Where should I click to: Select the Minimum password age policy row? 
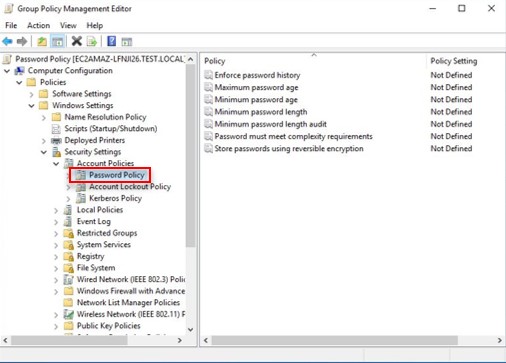256,99
